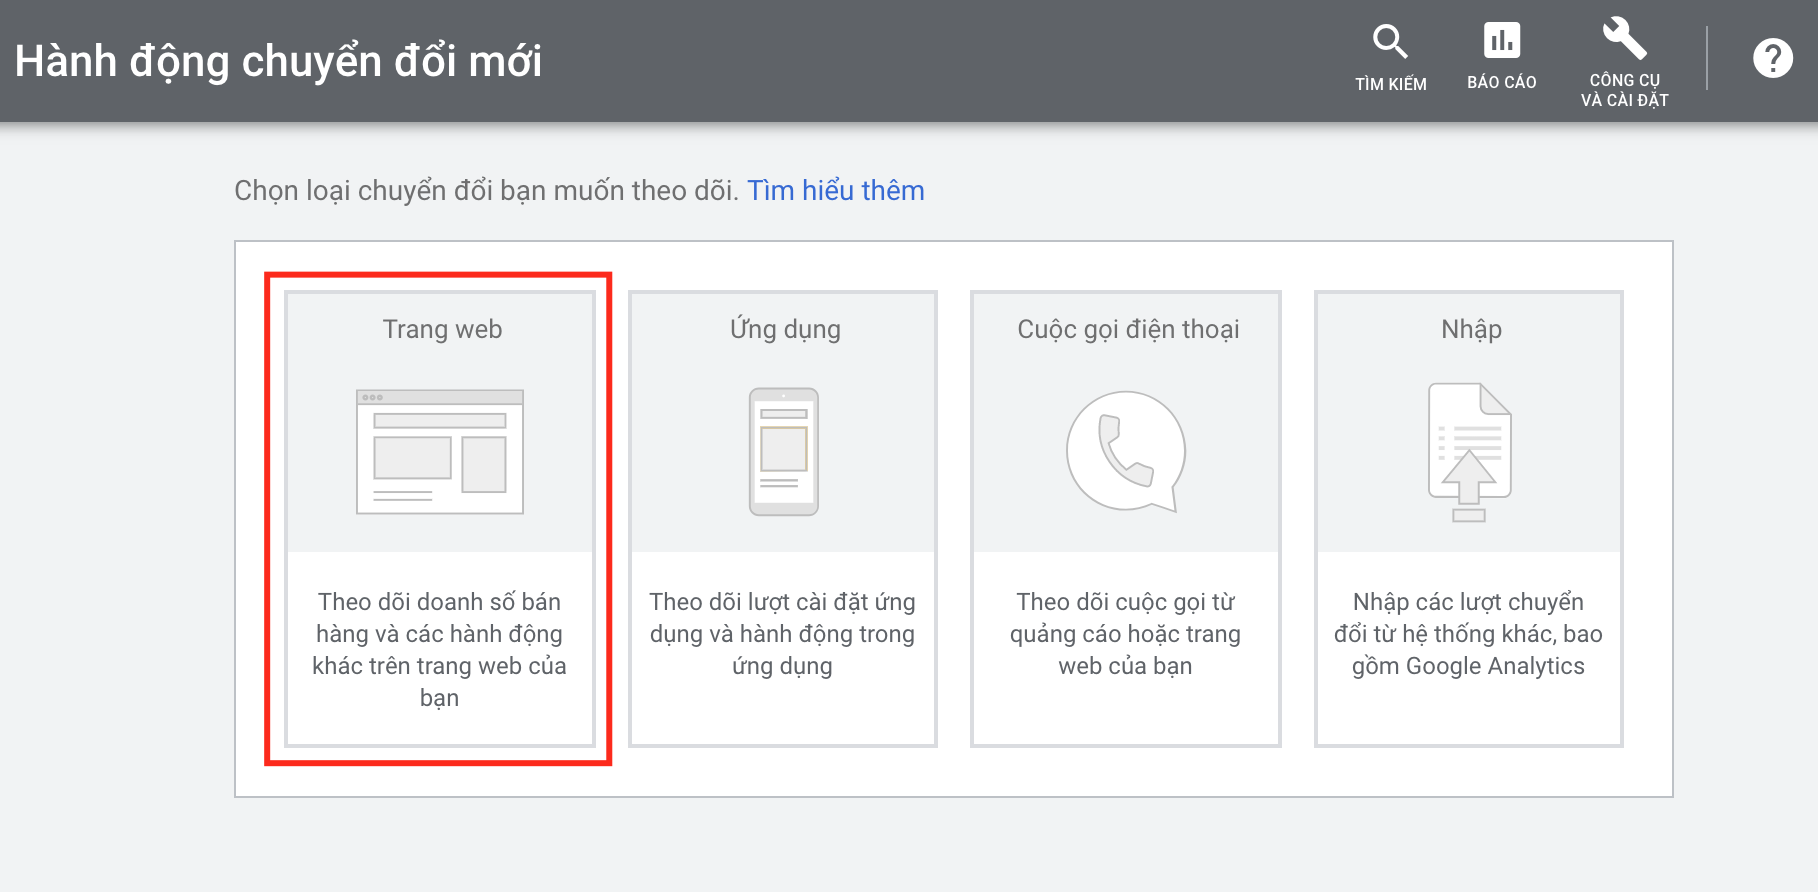
Task: Click the "CÔNG CỤ VÀ CÀI ĐẶT" label
Action: [x=1624, y=90]
